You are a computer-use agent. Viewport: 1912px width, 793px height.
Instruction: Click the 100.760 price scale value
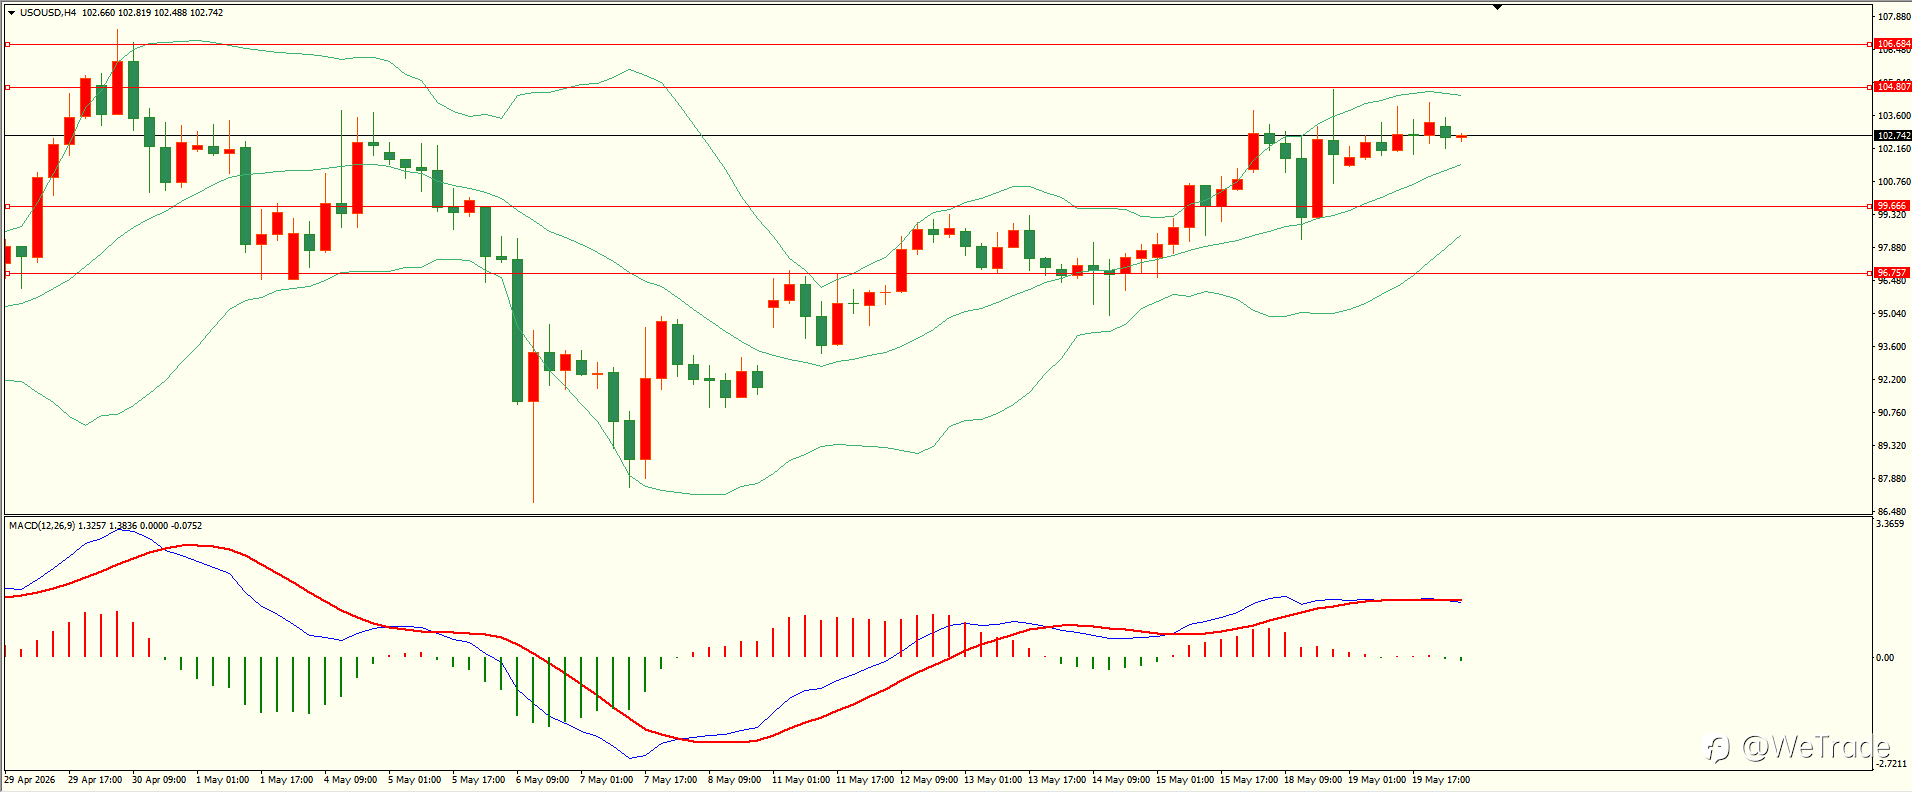(1894, 182)
